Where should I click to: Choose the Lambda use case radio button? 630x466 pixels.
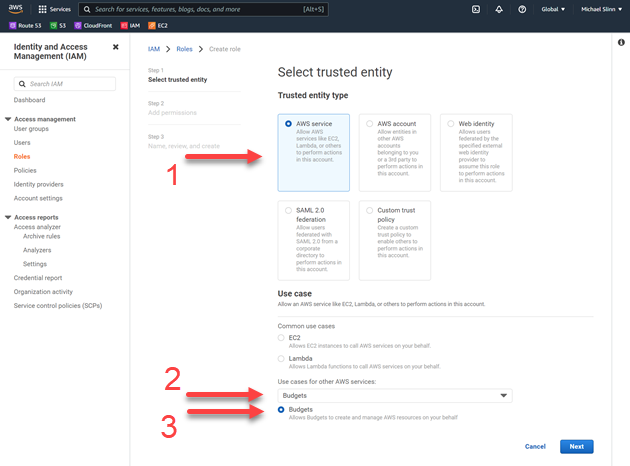click(281, 358)
